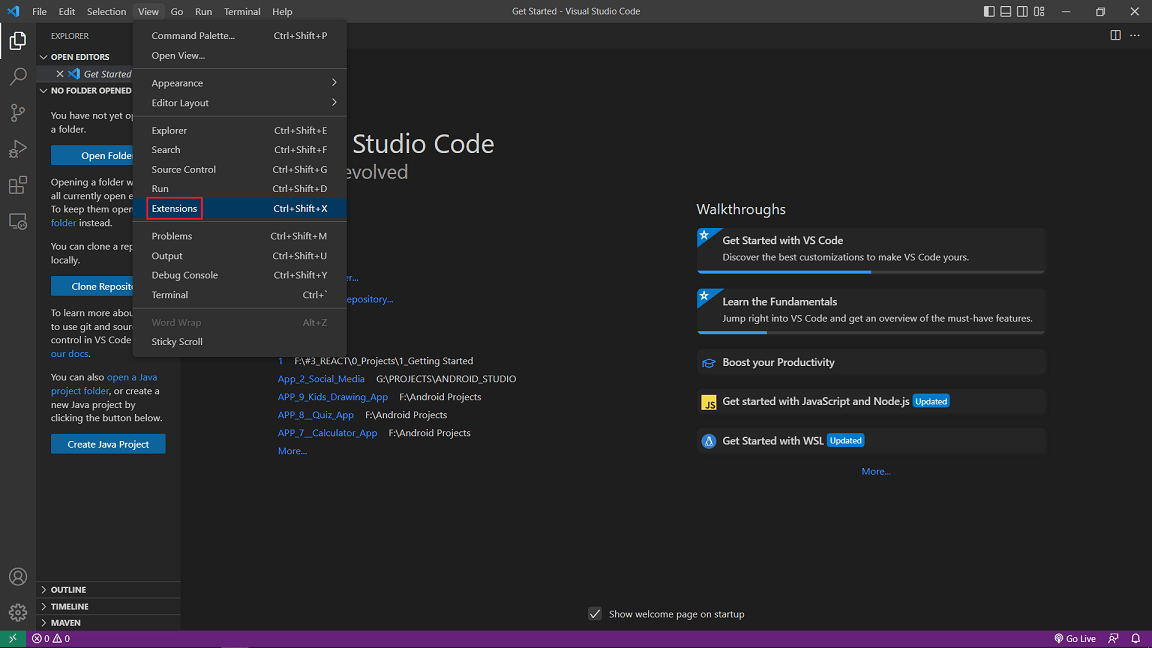The image size is (1152, 648).
Task: Open the Remote Explorer activity bar icon
Action: pyautogui.click(x=18, y=221)
